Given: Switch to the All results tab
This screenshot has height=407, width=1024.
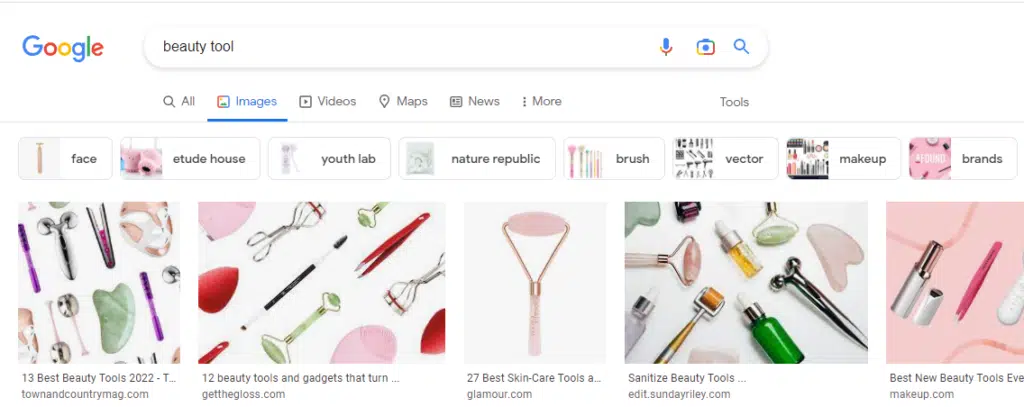Looking at the screenshot, I should click(179, 101).
